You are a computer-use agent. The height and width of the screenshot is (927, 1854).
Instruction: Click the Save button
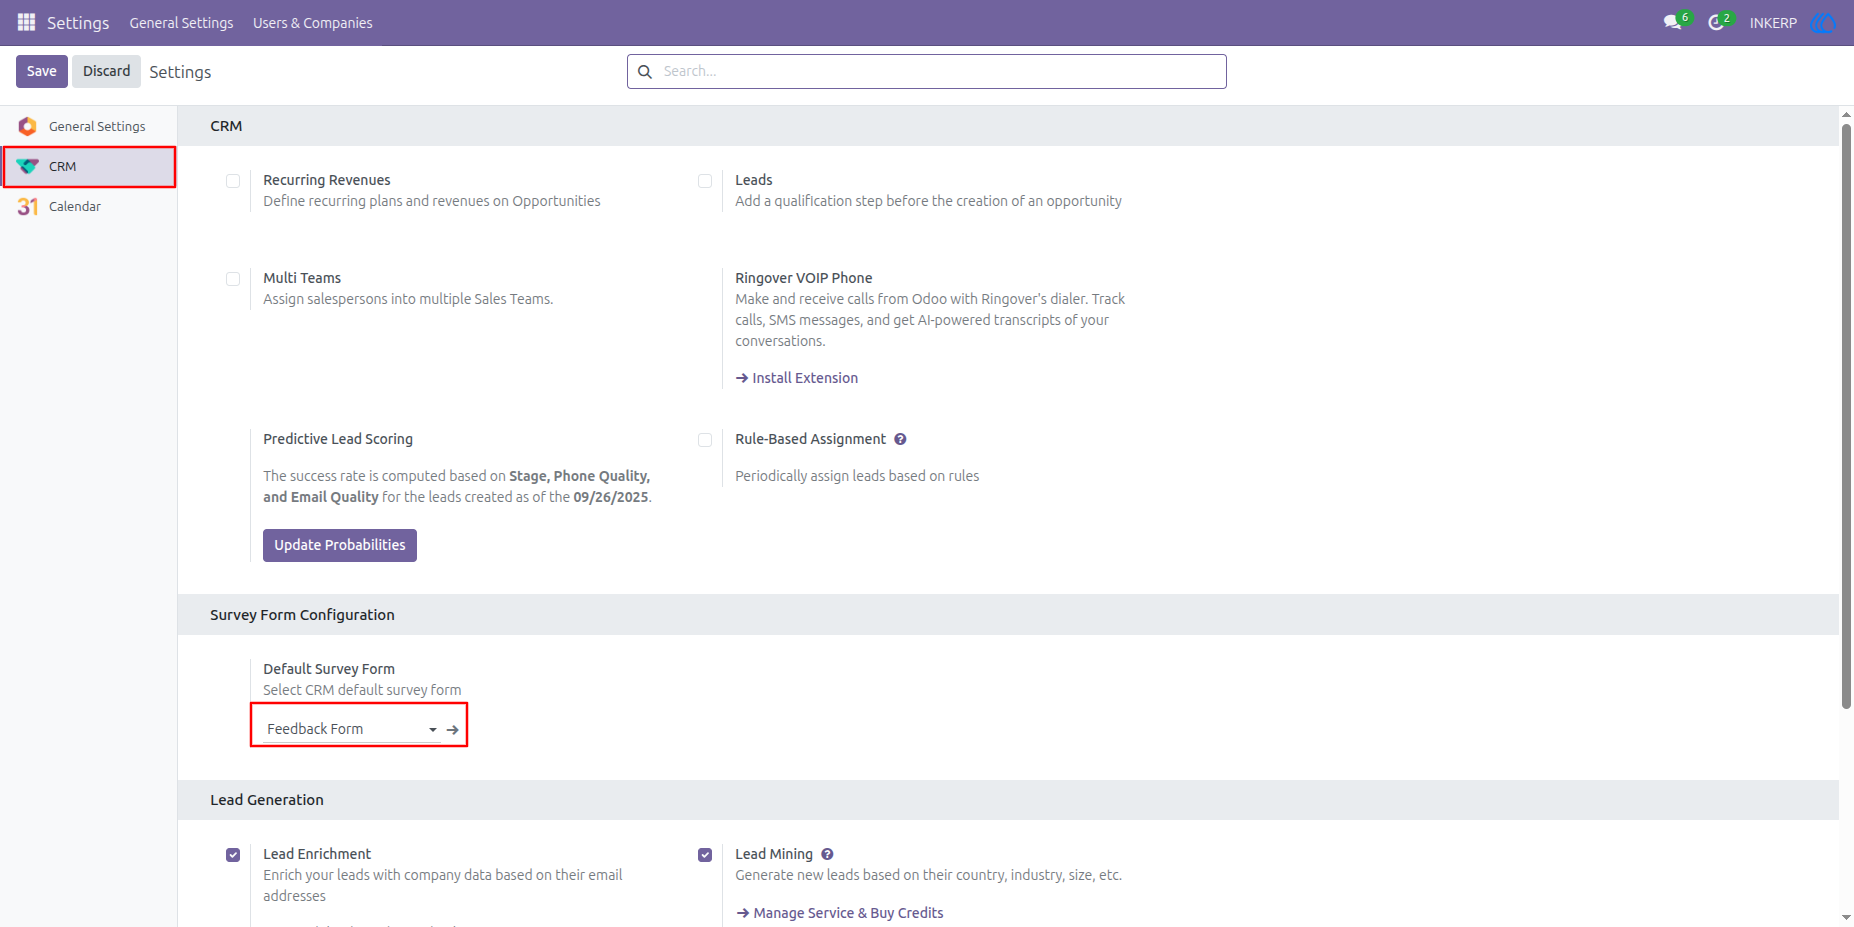tap(42, 71)
